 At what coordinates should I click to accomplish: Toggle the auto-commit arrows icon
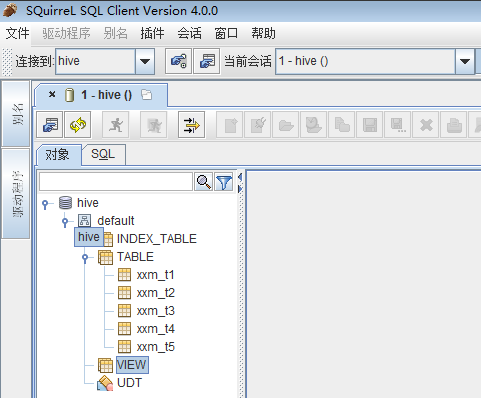pyautogui.click(x=191, y=125)
